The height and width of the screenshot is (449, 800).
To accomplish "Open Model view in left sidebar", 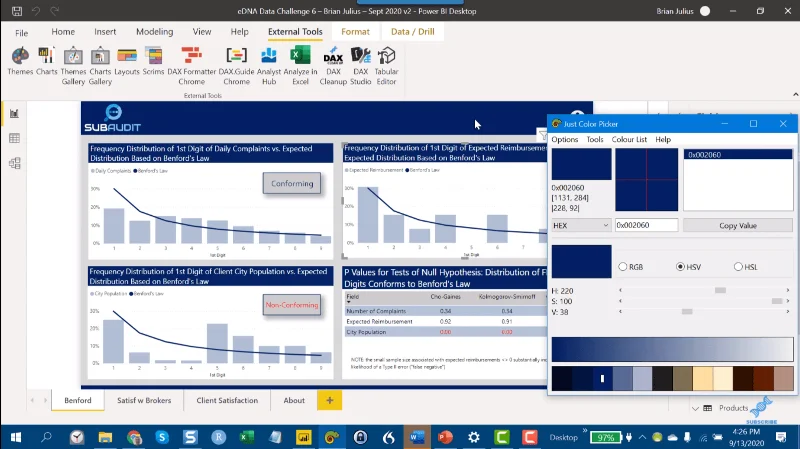I will [14, 163].
